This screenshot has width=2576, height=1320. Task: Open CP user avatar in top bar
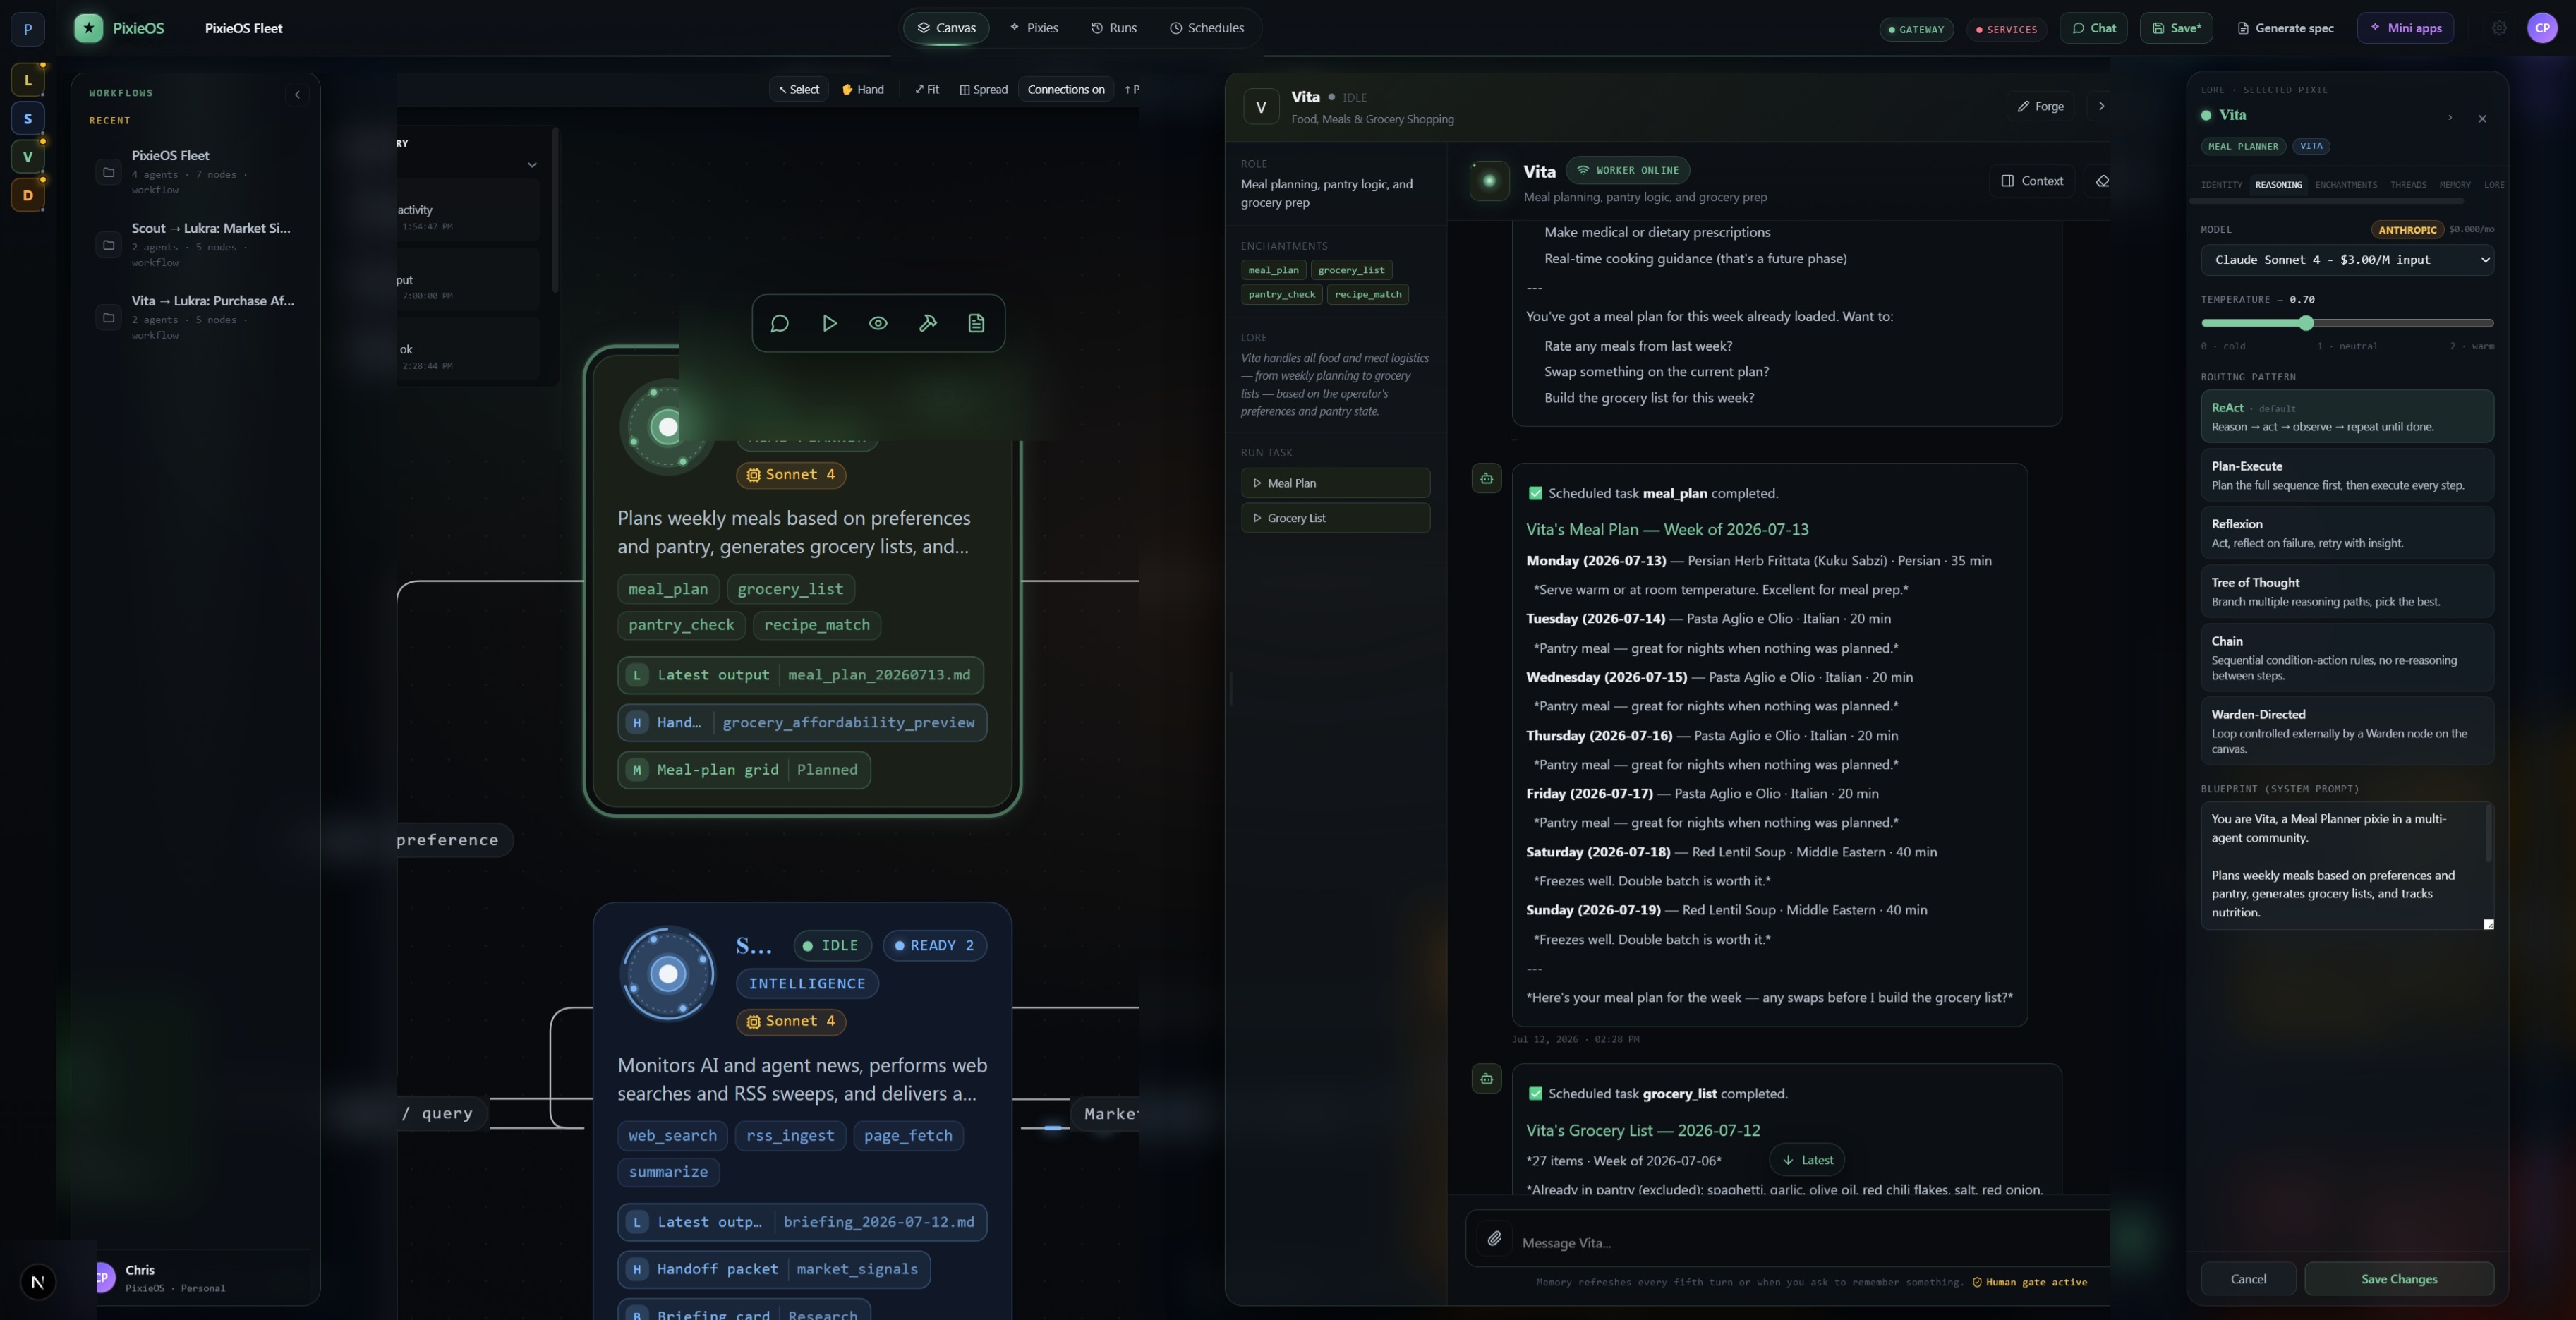coord(2542,28)
